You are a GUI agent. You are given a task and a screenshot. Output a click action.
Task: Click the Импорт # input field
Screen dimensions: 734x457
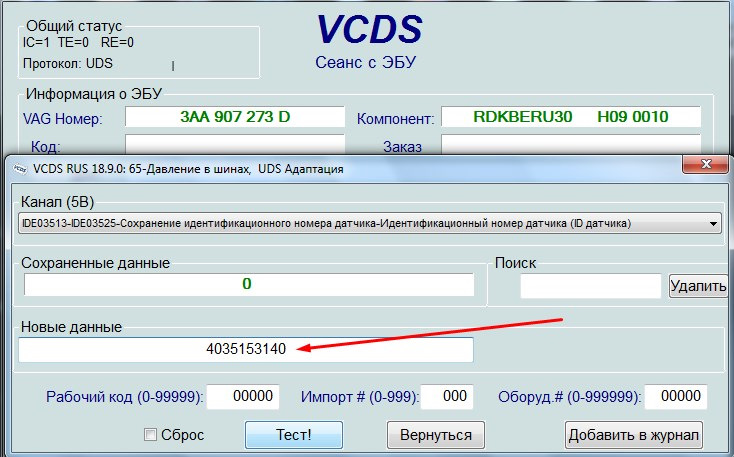click(447, 397)
